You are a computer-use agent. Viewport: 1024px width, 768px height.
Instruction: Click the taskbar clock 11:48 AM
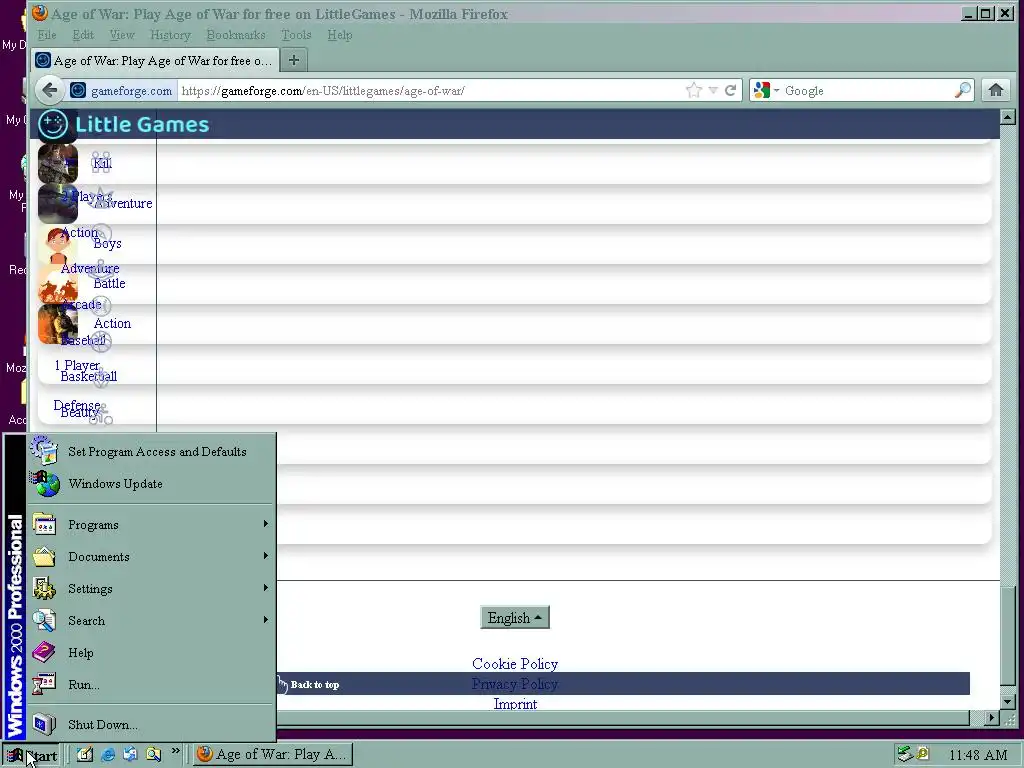978,755
